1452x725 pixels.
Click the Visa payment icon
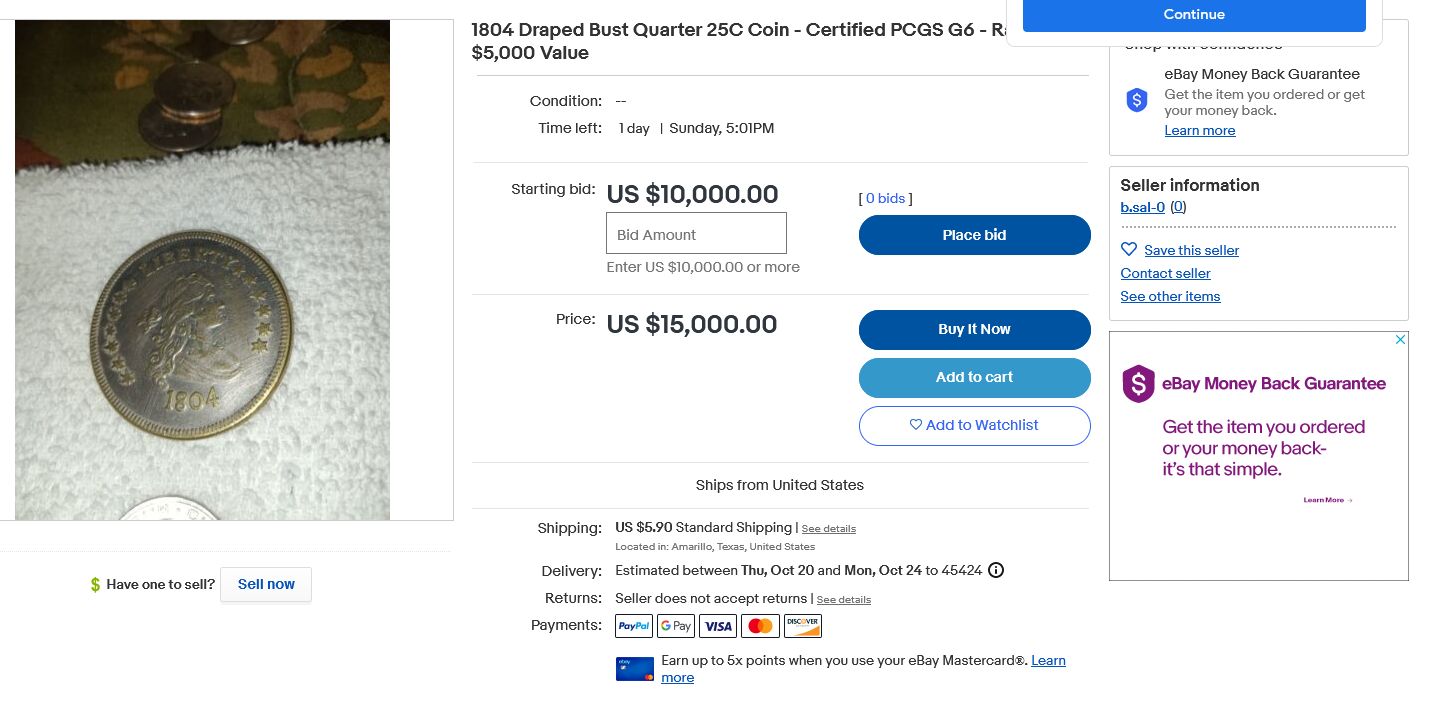(x=718, y=626)
